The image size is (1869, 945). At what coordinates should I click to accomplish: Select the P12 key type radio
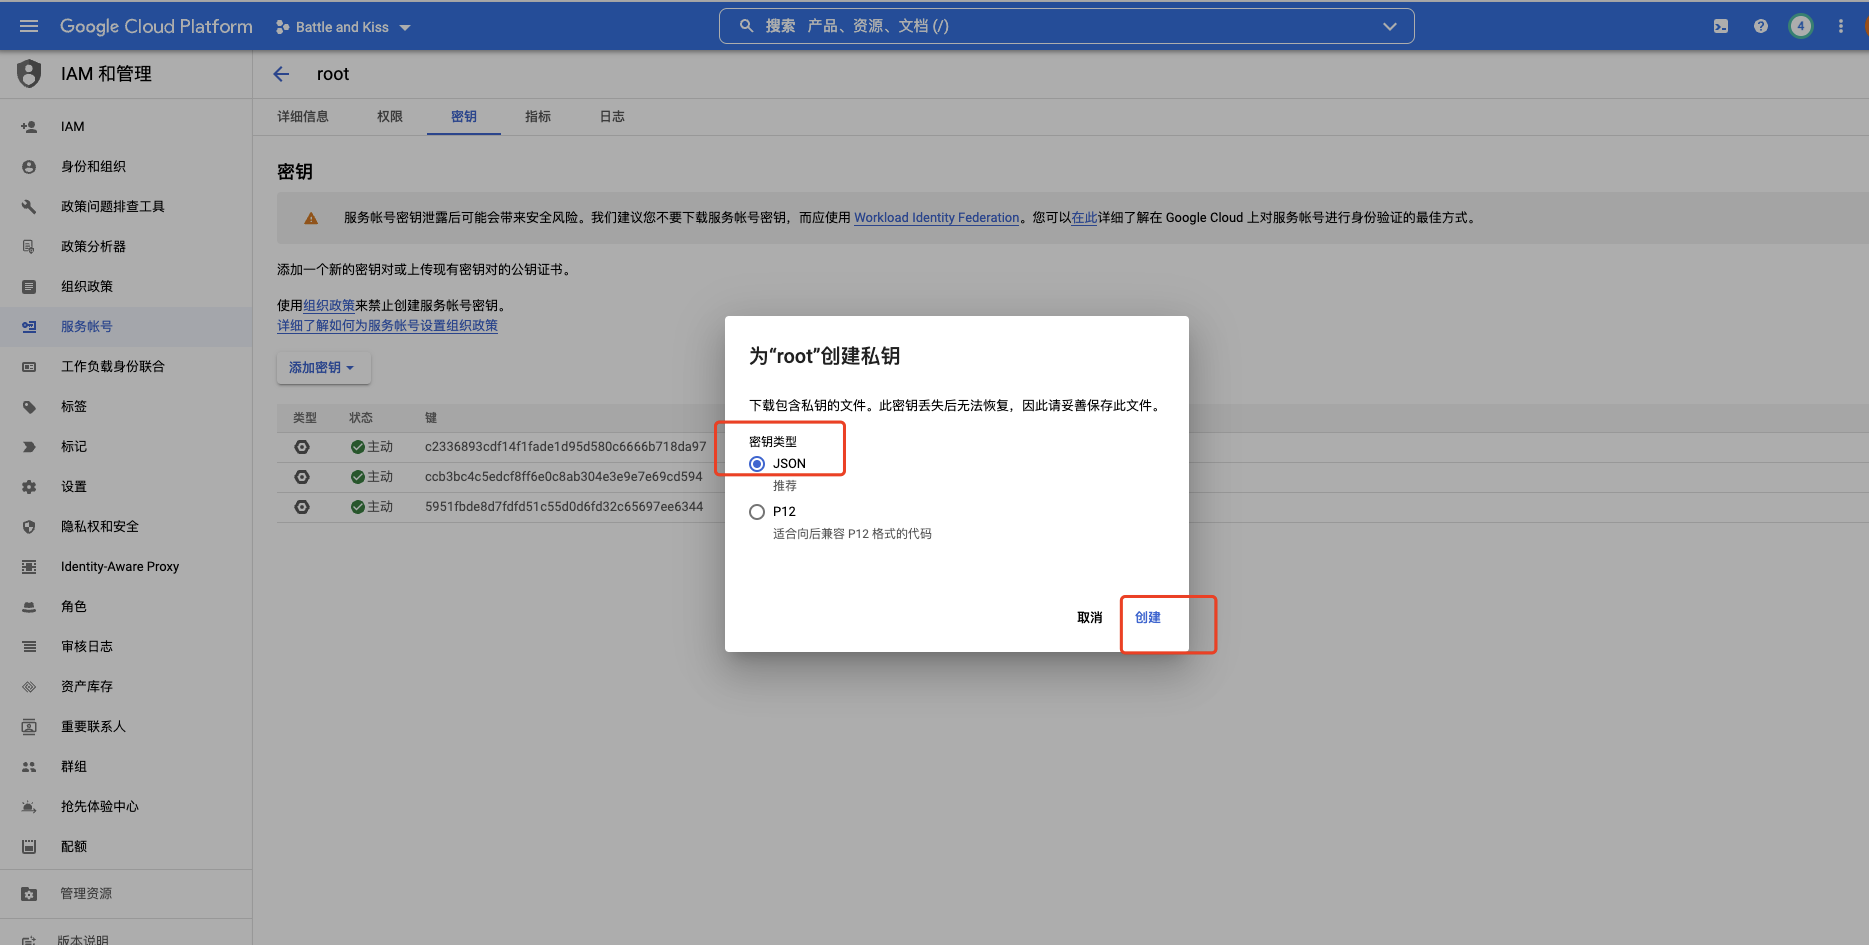click(x=757, y=512)
